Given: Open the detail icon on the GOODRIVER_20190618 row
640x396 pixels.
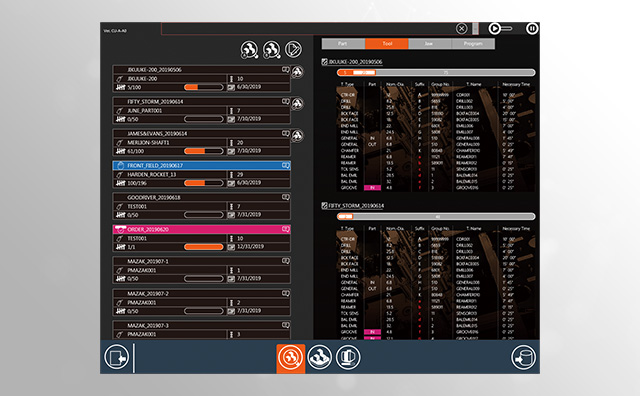Looking at the screenshot, I should coord(286,197).
